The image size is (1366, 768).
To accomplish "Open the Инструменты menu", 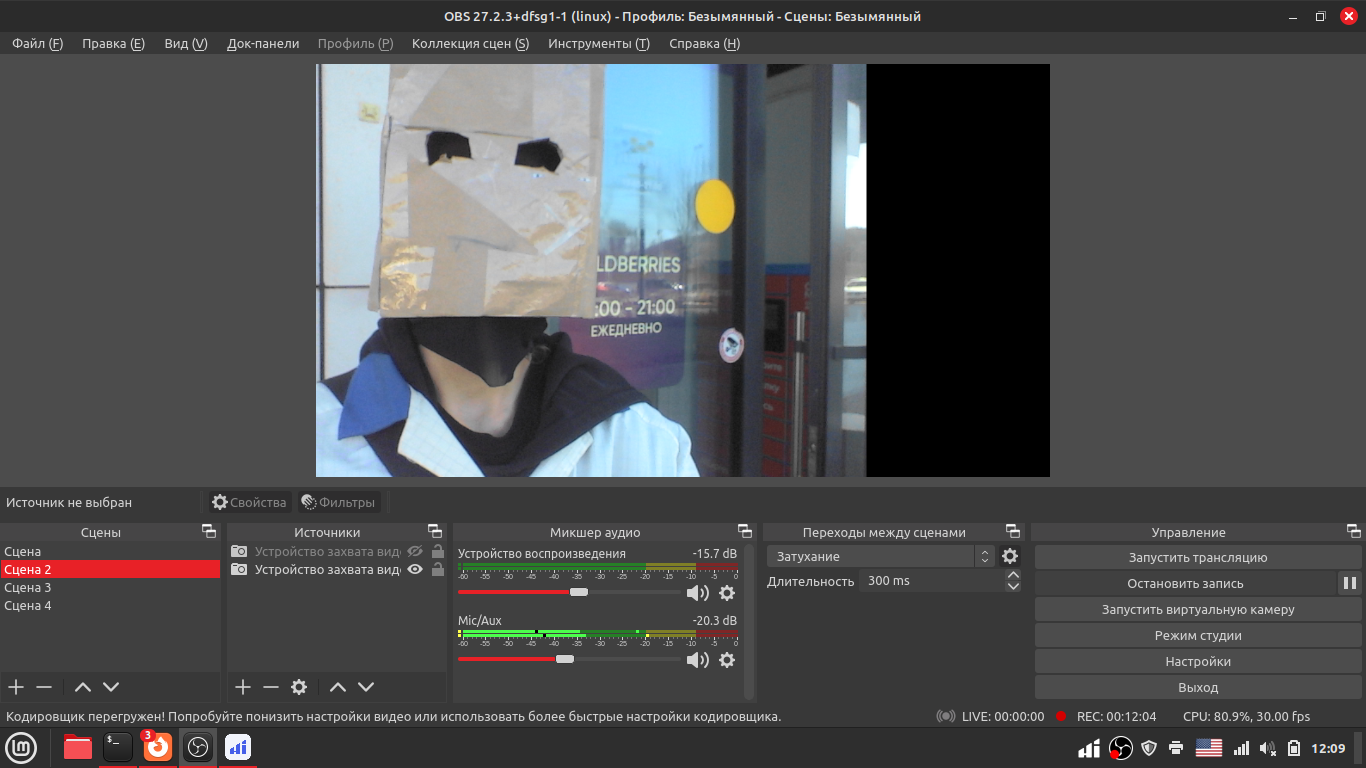I will point(599,44).
